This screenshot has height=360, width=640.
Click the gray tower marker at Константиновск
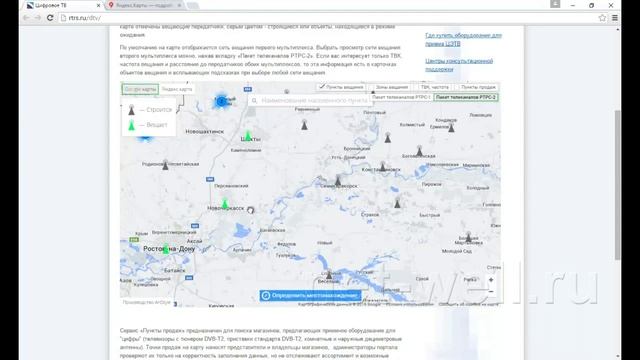(382, 166)
